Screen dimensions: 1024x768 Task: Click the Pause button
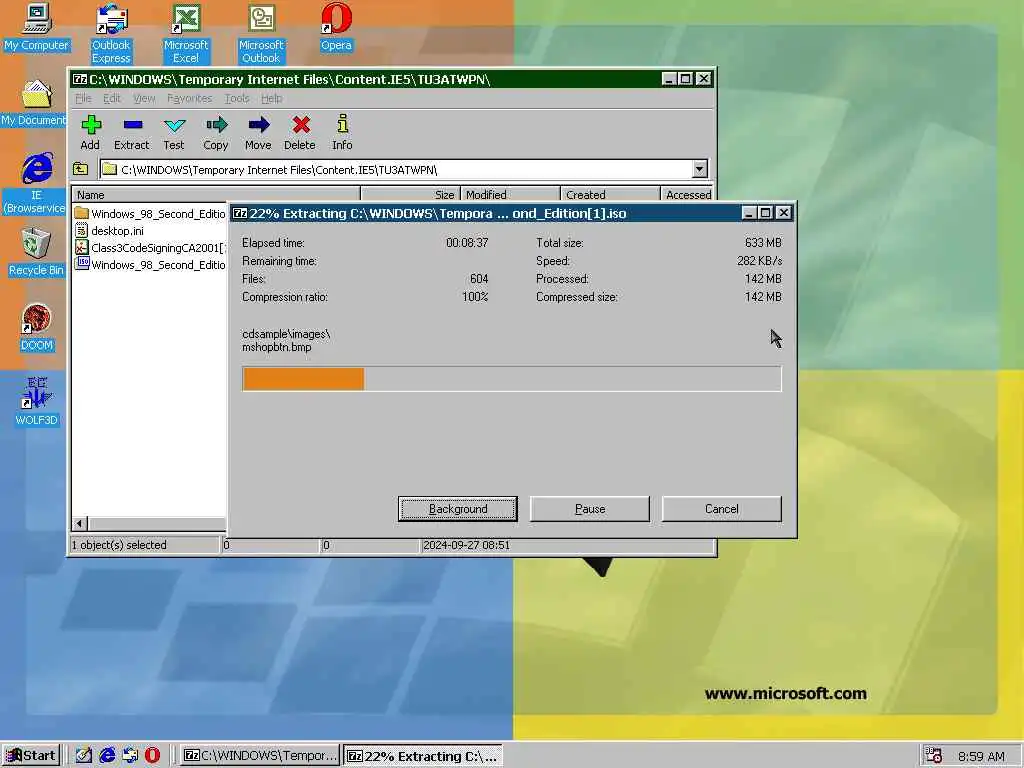pyautogui.click(x=590, y=509)
